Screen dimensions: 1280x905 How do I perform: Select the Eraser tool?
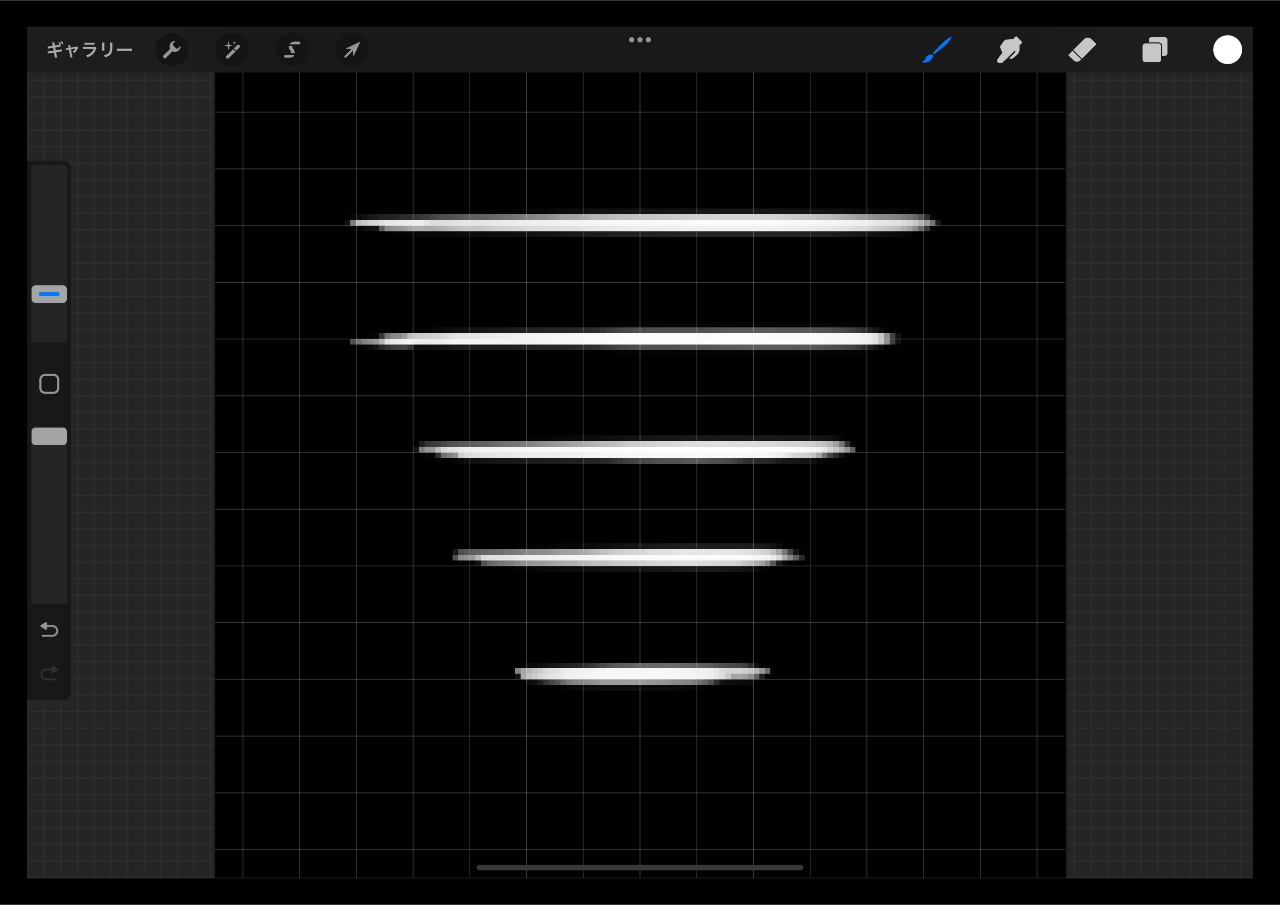(x=1082, y=50)
